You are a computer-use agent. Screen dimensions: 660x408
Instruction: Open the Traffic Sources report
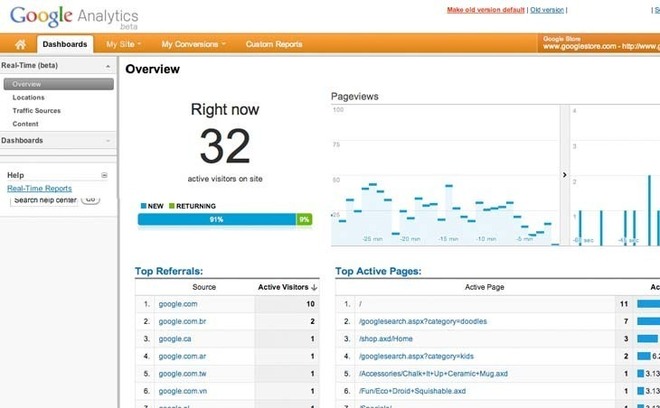[37, 111]
